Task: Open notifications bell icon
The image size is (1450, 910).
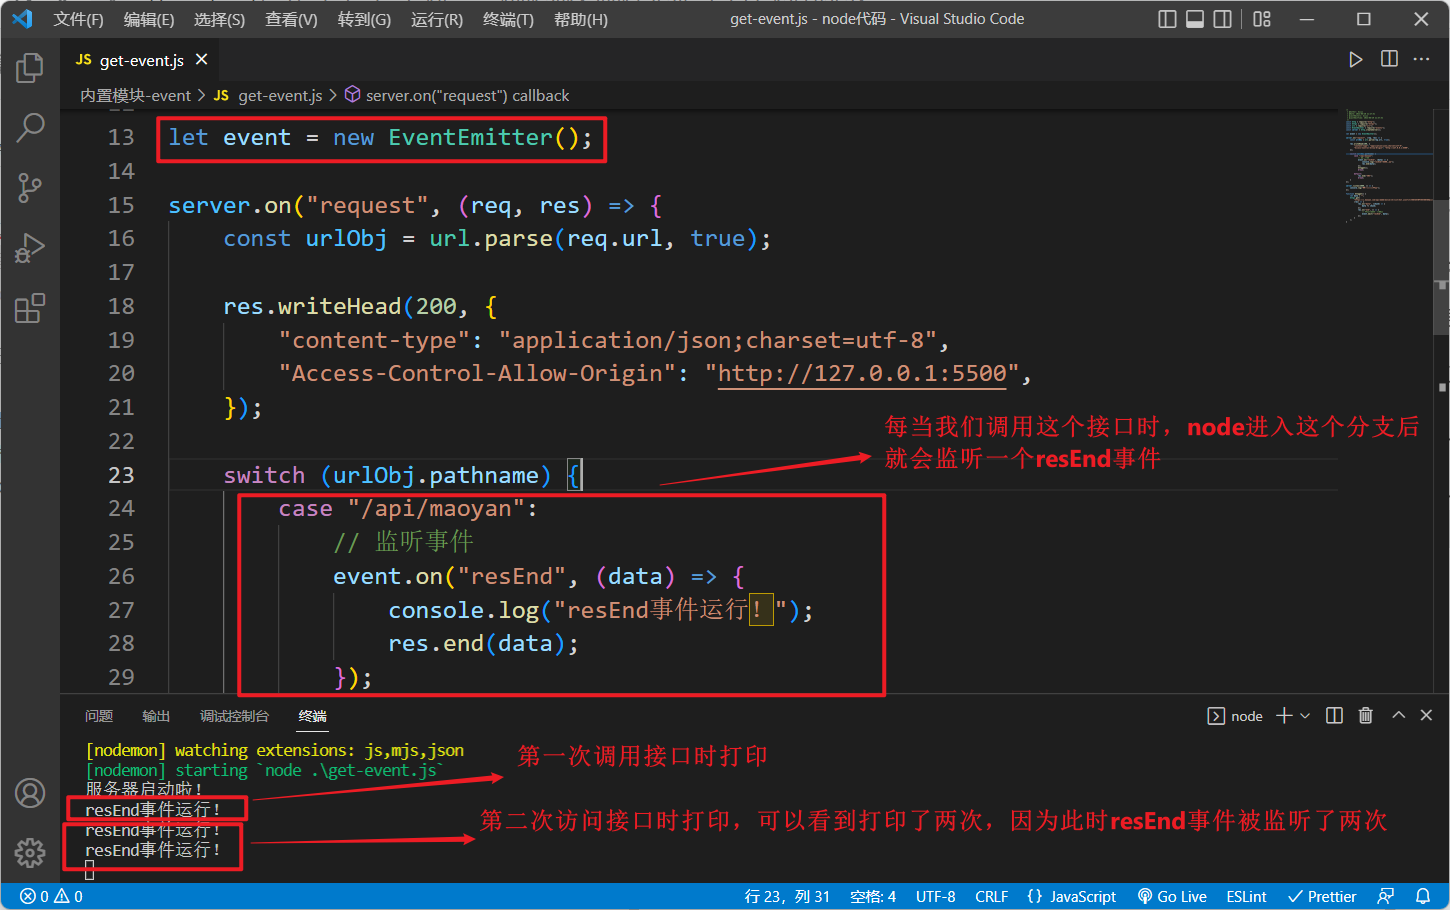Action: [1423, 897]
